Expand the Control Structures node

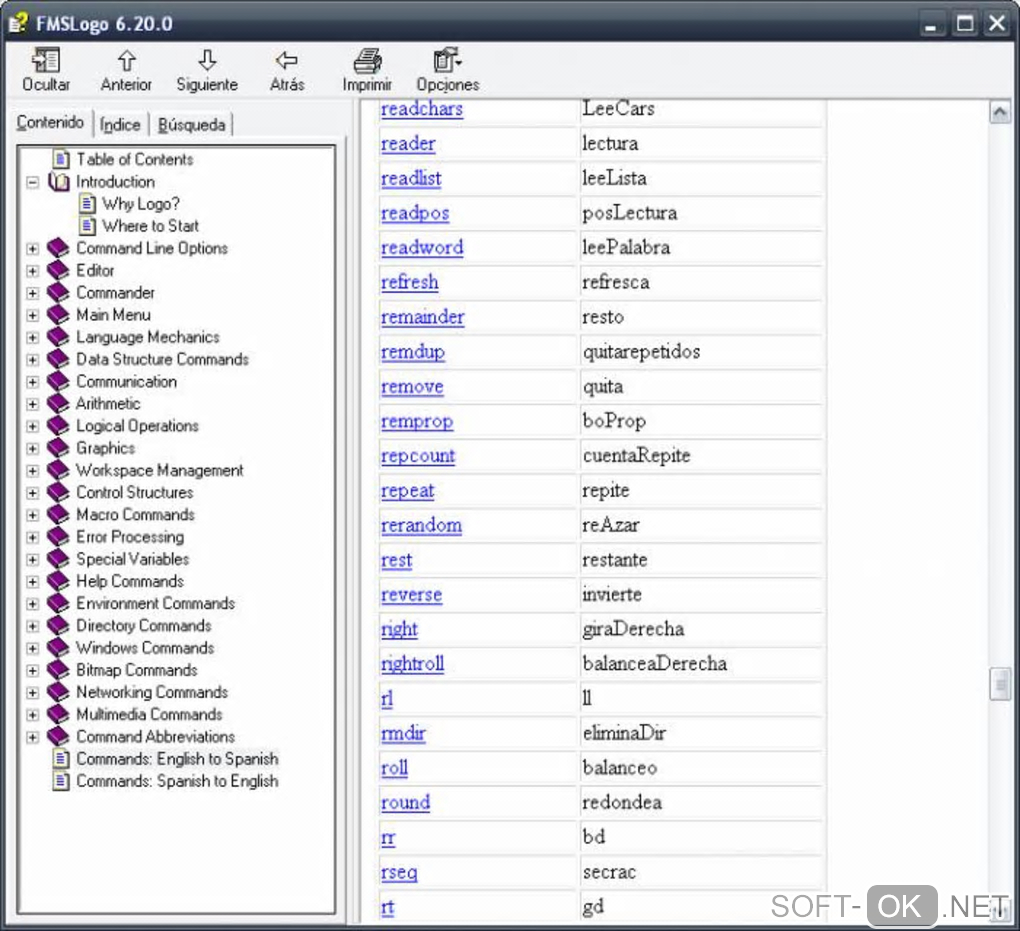coord(33,492)
